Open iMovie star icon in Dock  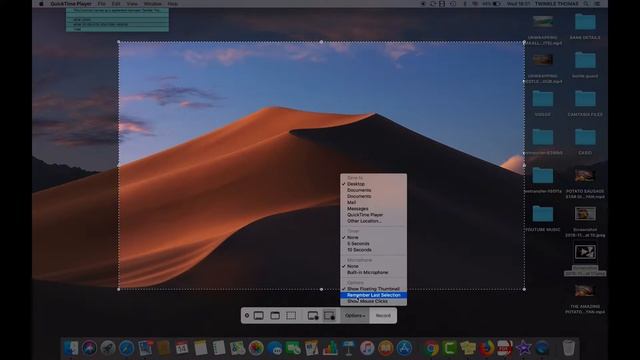[524, 348]
